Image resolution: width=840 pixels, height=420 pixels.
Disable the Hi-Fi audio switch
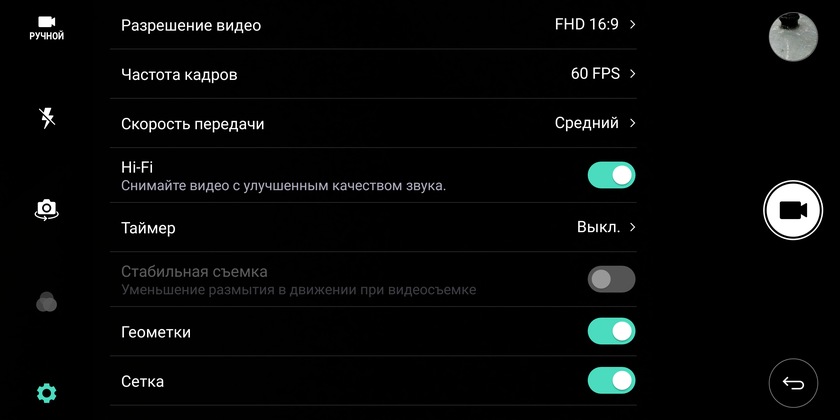point(611,176)
